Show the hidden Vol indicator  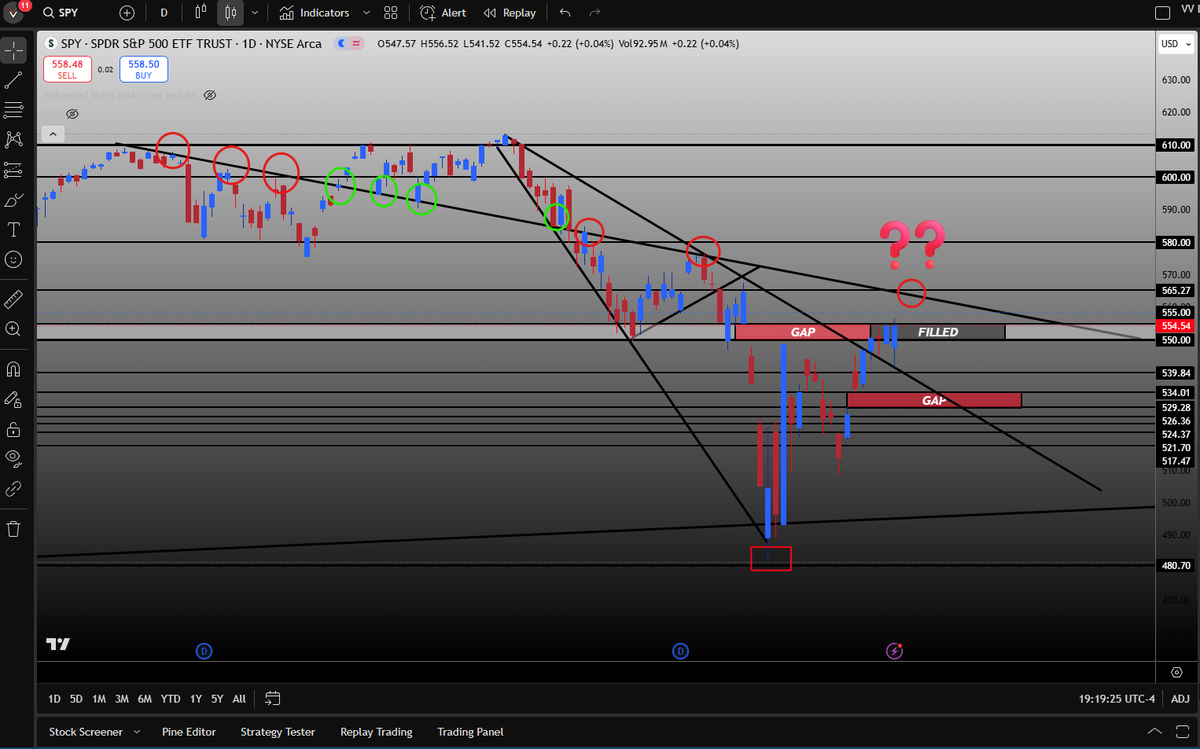pyautogui.click(x=72, y=114)
